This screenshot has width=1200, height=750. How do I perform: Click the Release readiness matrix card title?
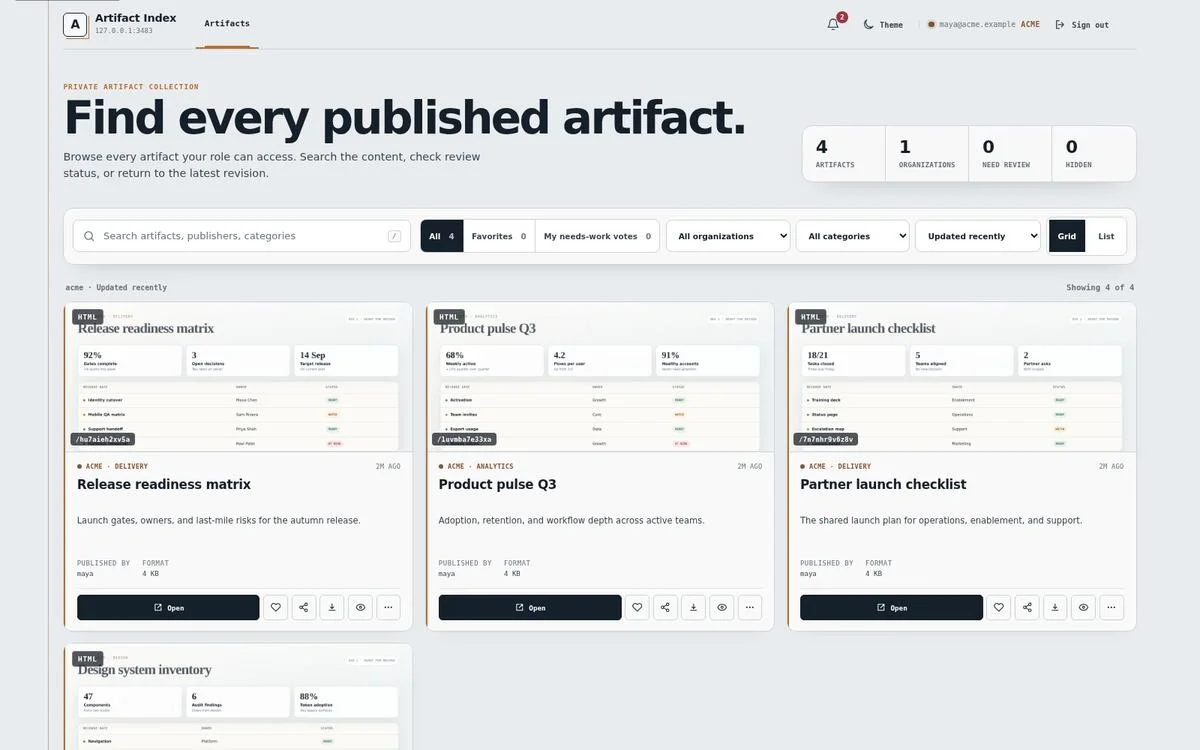[x=164, y=484]
